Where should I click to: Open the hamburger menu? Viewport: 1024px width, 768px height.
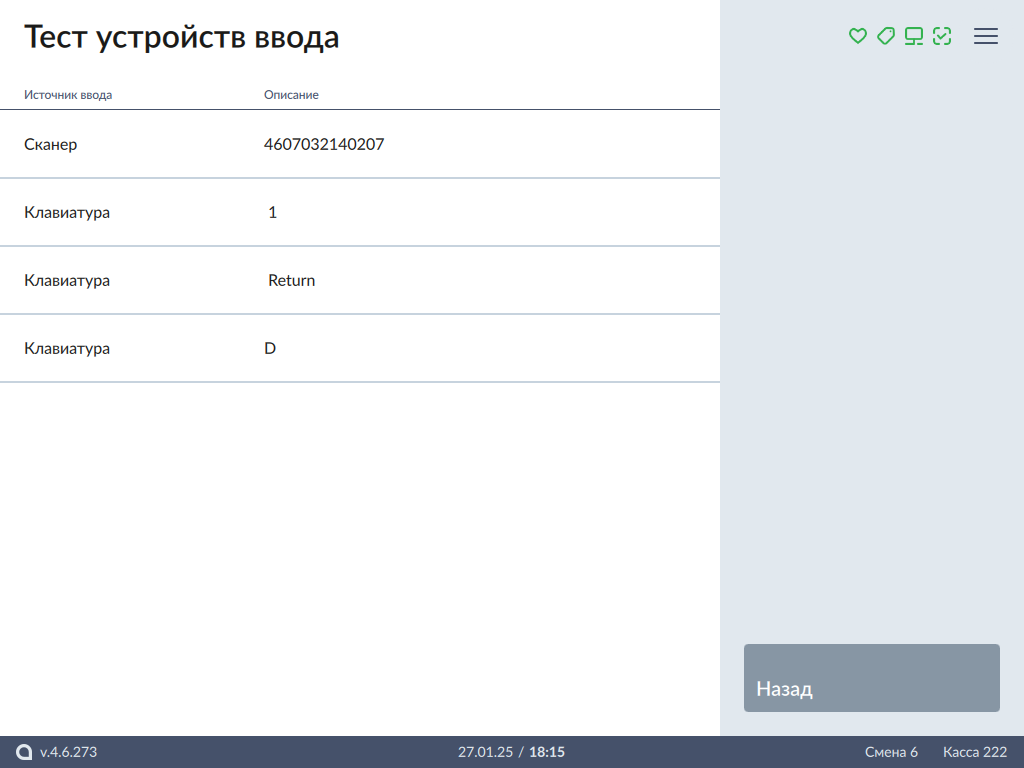coord(986,36)
